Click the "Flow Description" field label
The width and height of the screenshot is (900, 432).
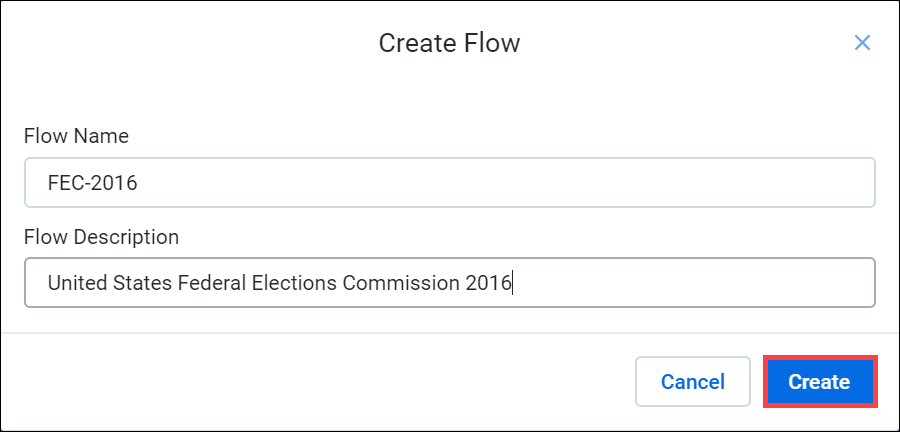[x=101, y=237]
